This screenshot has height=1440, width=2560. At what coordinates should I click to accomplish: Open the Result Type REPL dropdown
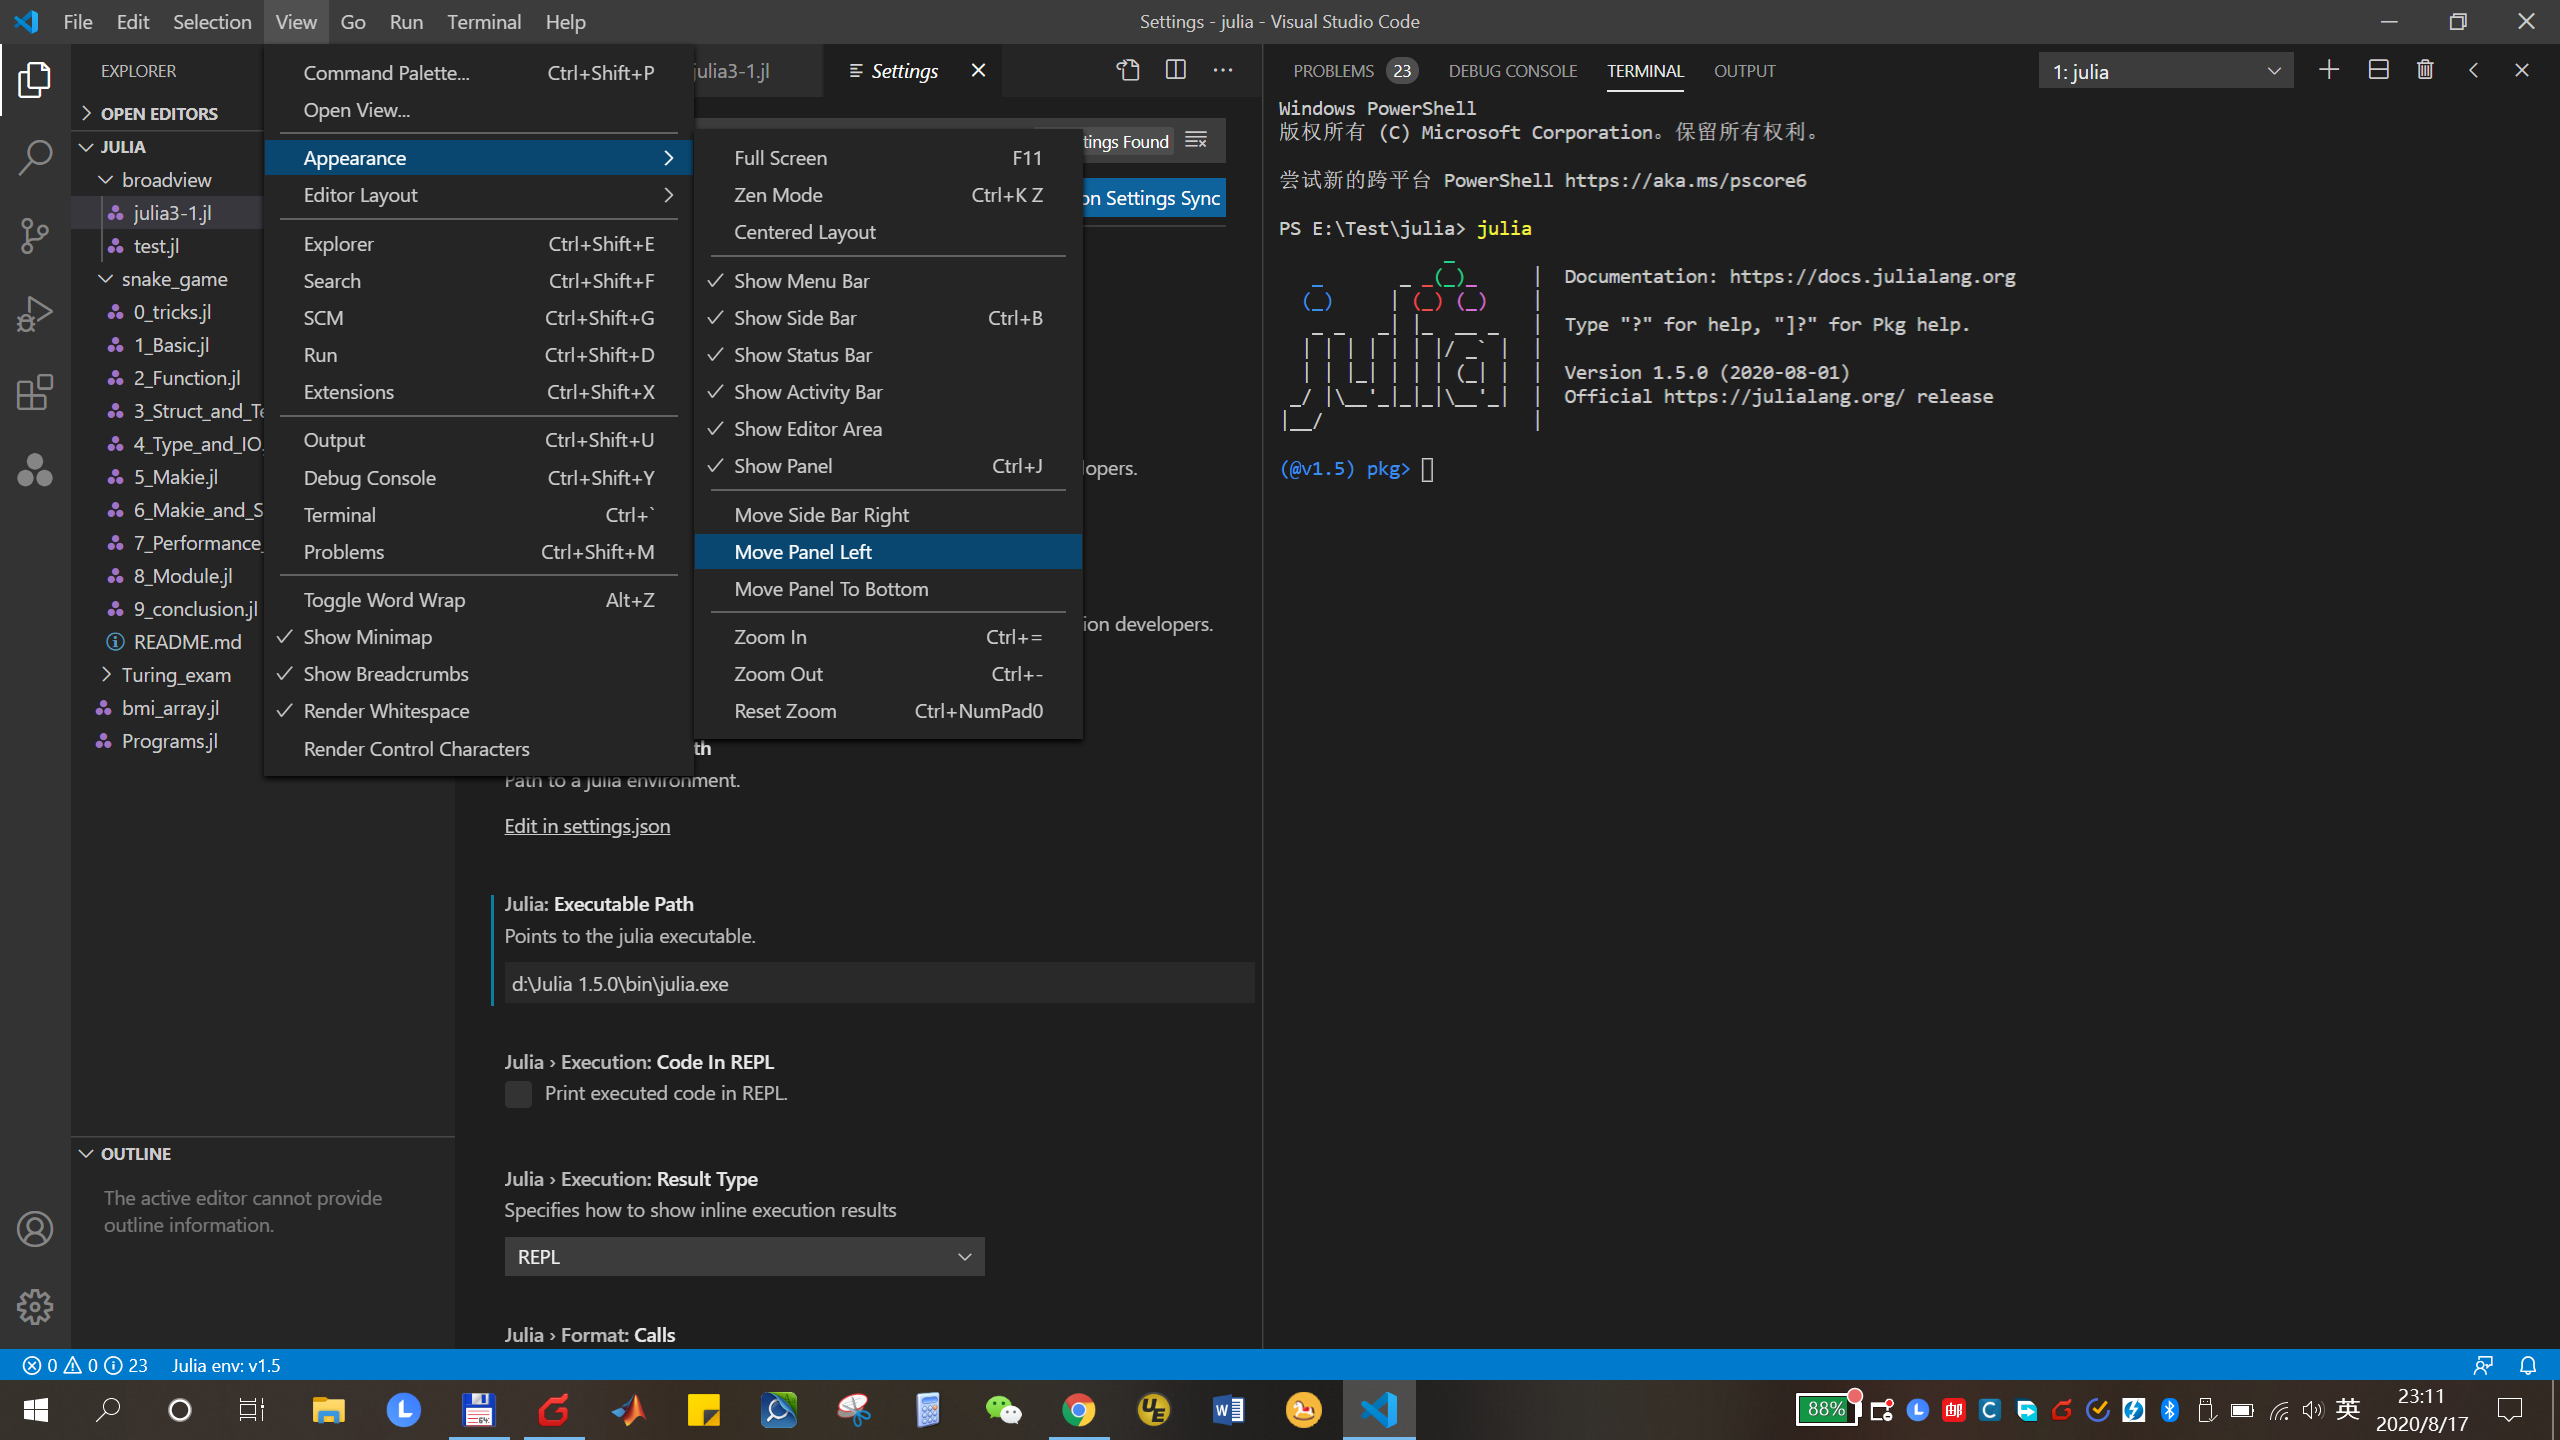tap(744, 1257)
